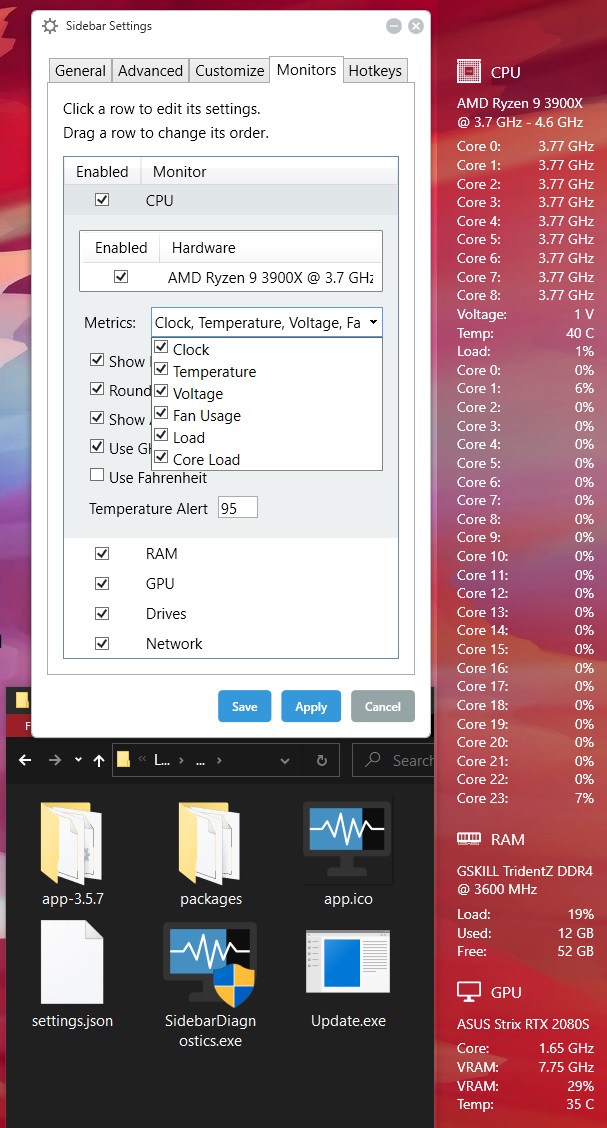Click the Save button
The width and height of the screenshot is (607, 1128).
click(245, 706)
